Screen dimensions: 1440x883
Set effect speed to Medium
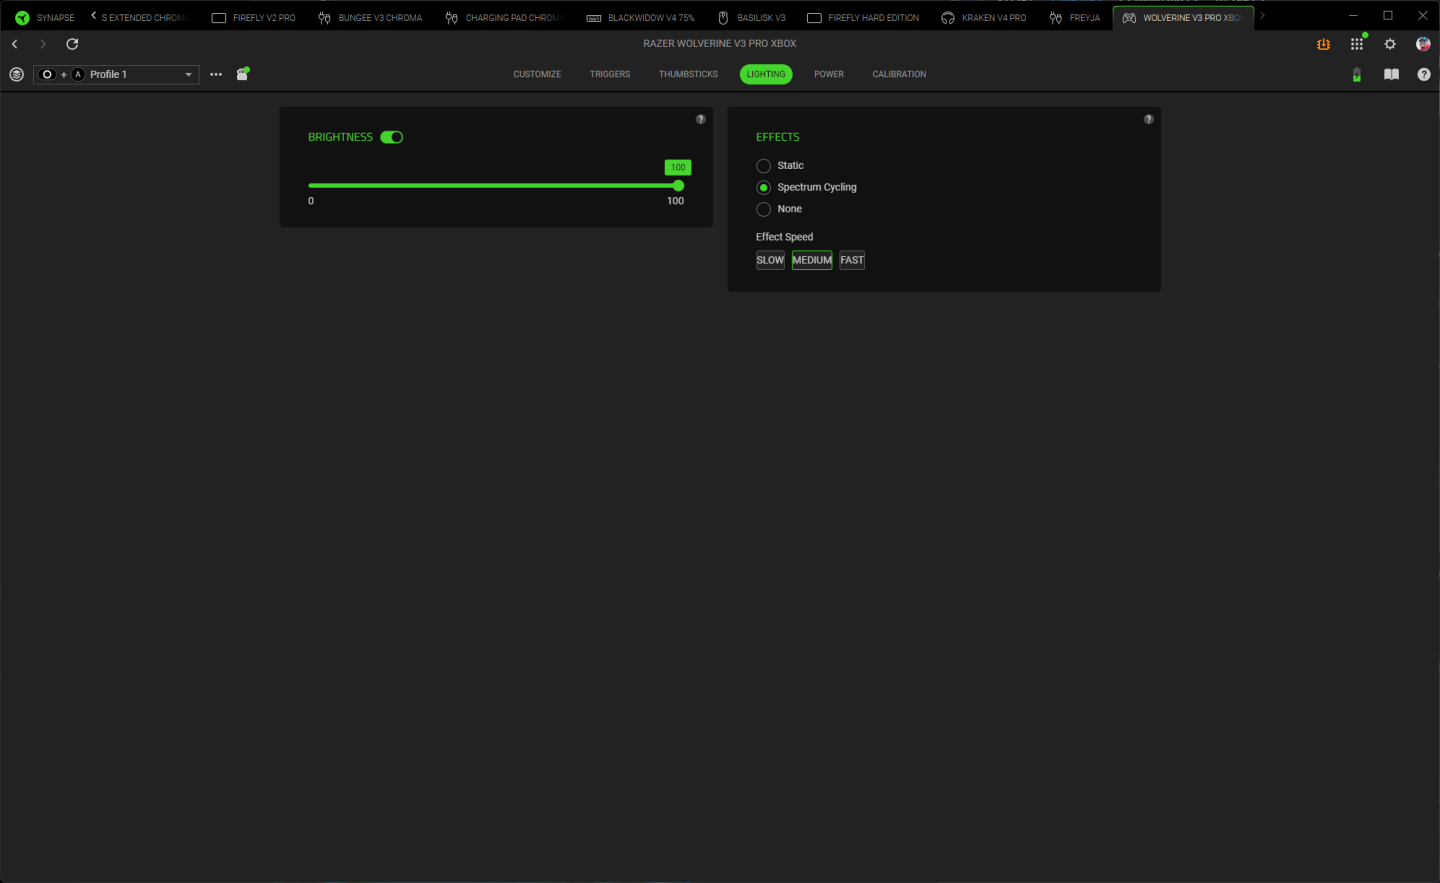[x=812, y=260]
